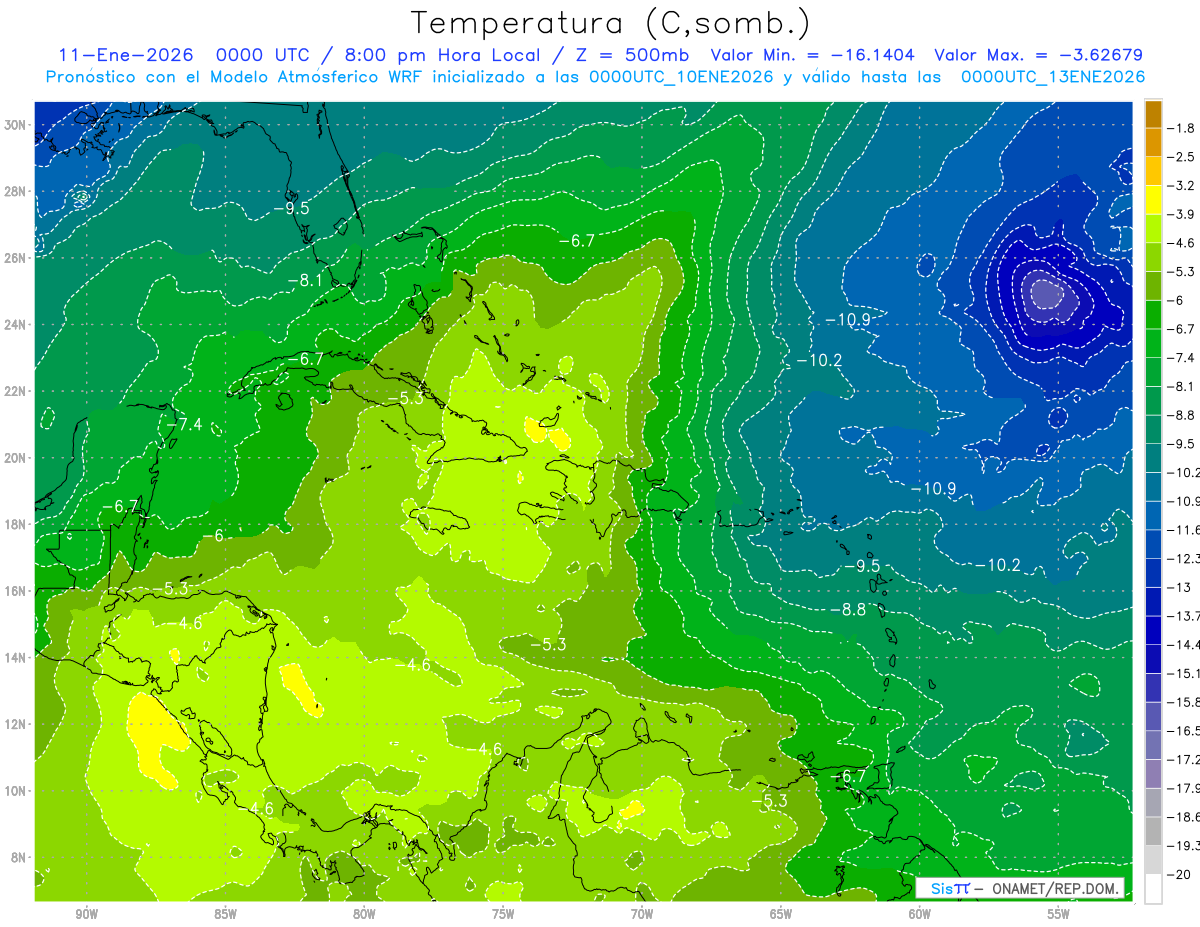This screenshot has height=927, width=1200.
Task: Click the "-7.4" contour label on the map
Action: click(183, 424)
